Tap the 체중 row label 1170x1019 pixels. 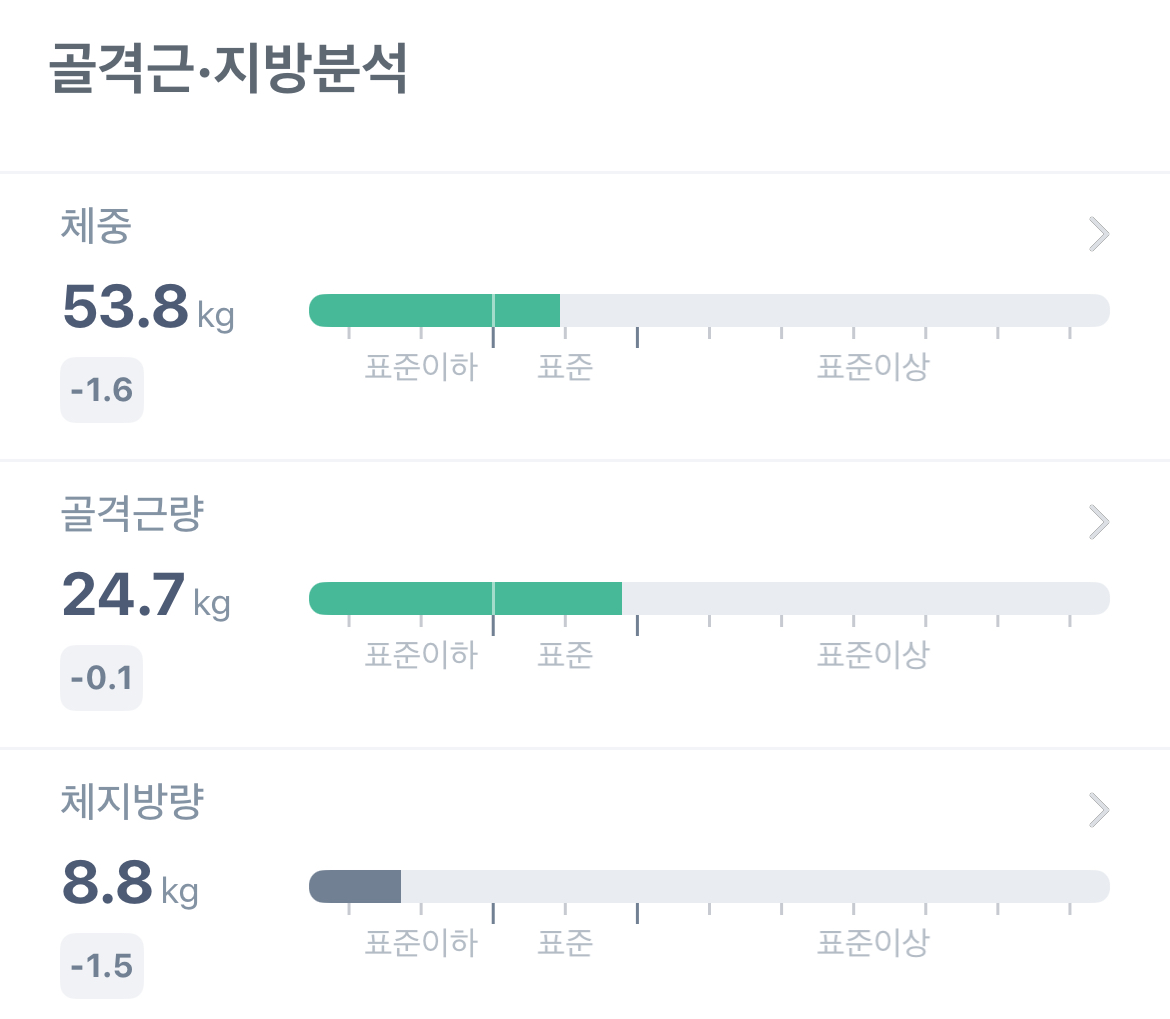pyautogui.click(x=96, y=226)
